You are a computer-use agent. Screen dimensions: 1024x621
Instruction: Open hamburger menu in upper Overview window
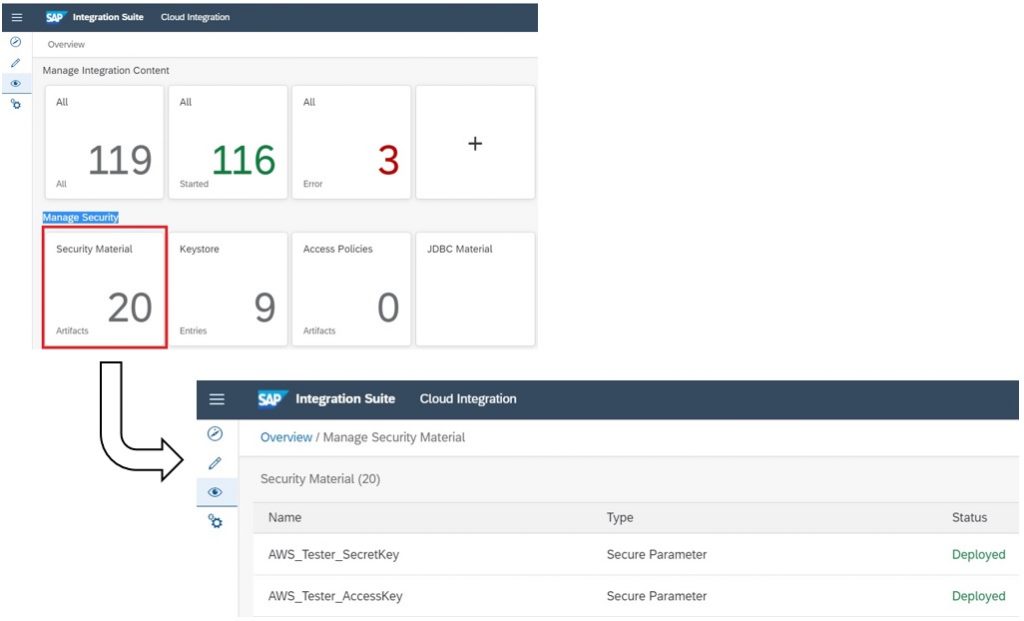[17, 18]
